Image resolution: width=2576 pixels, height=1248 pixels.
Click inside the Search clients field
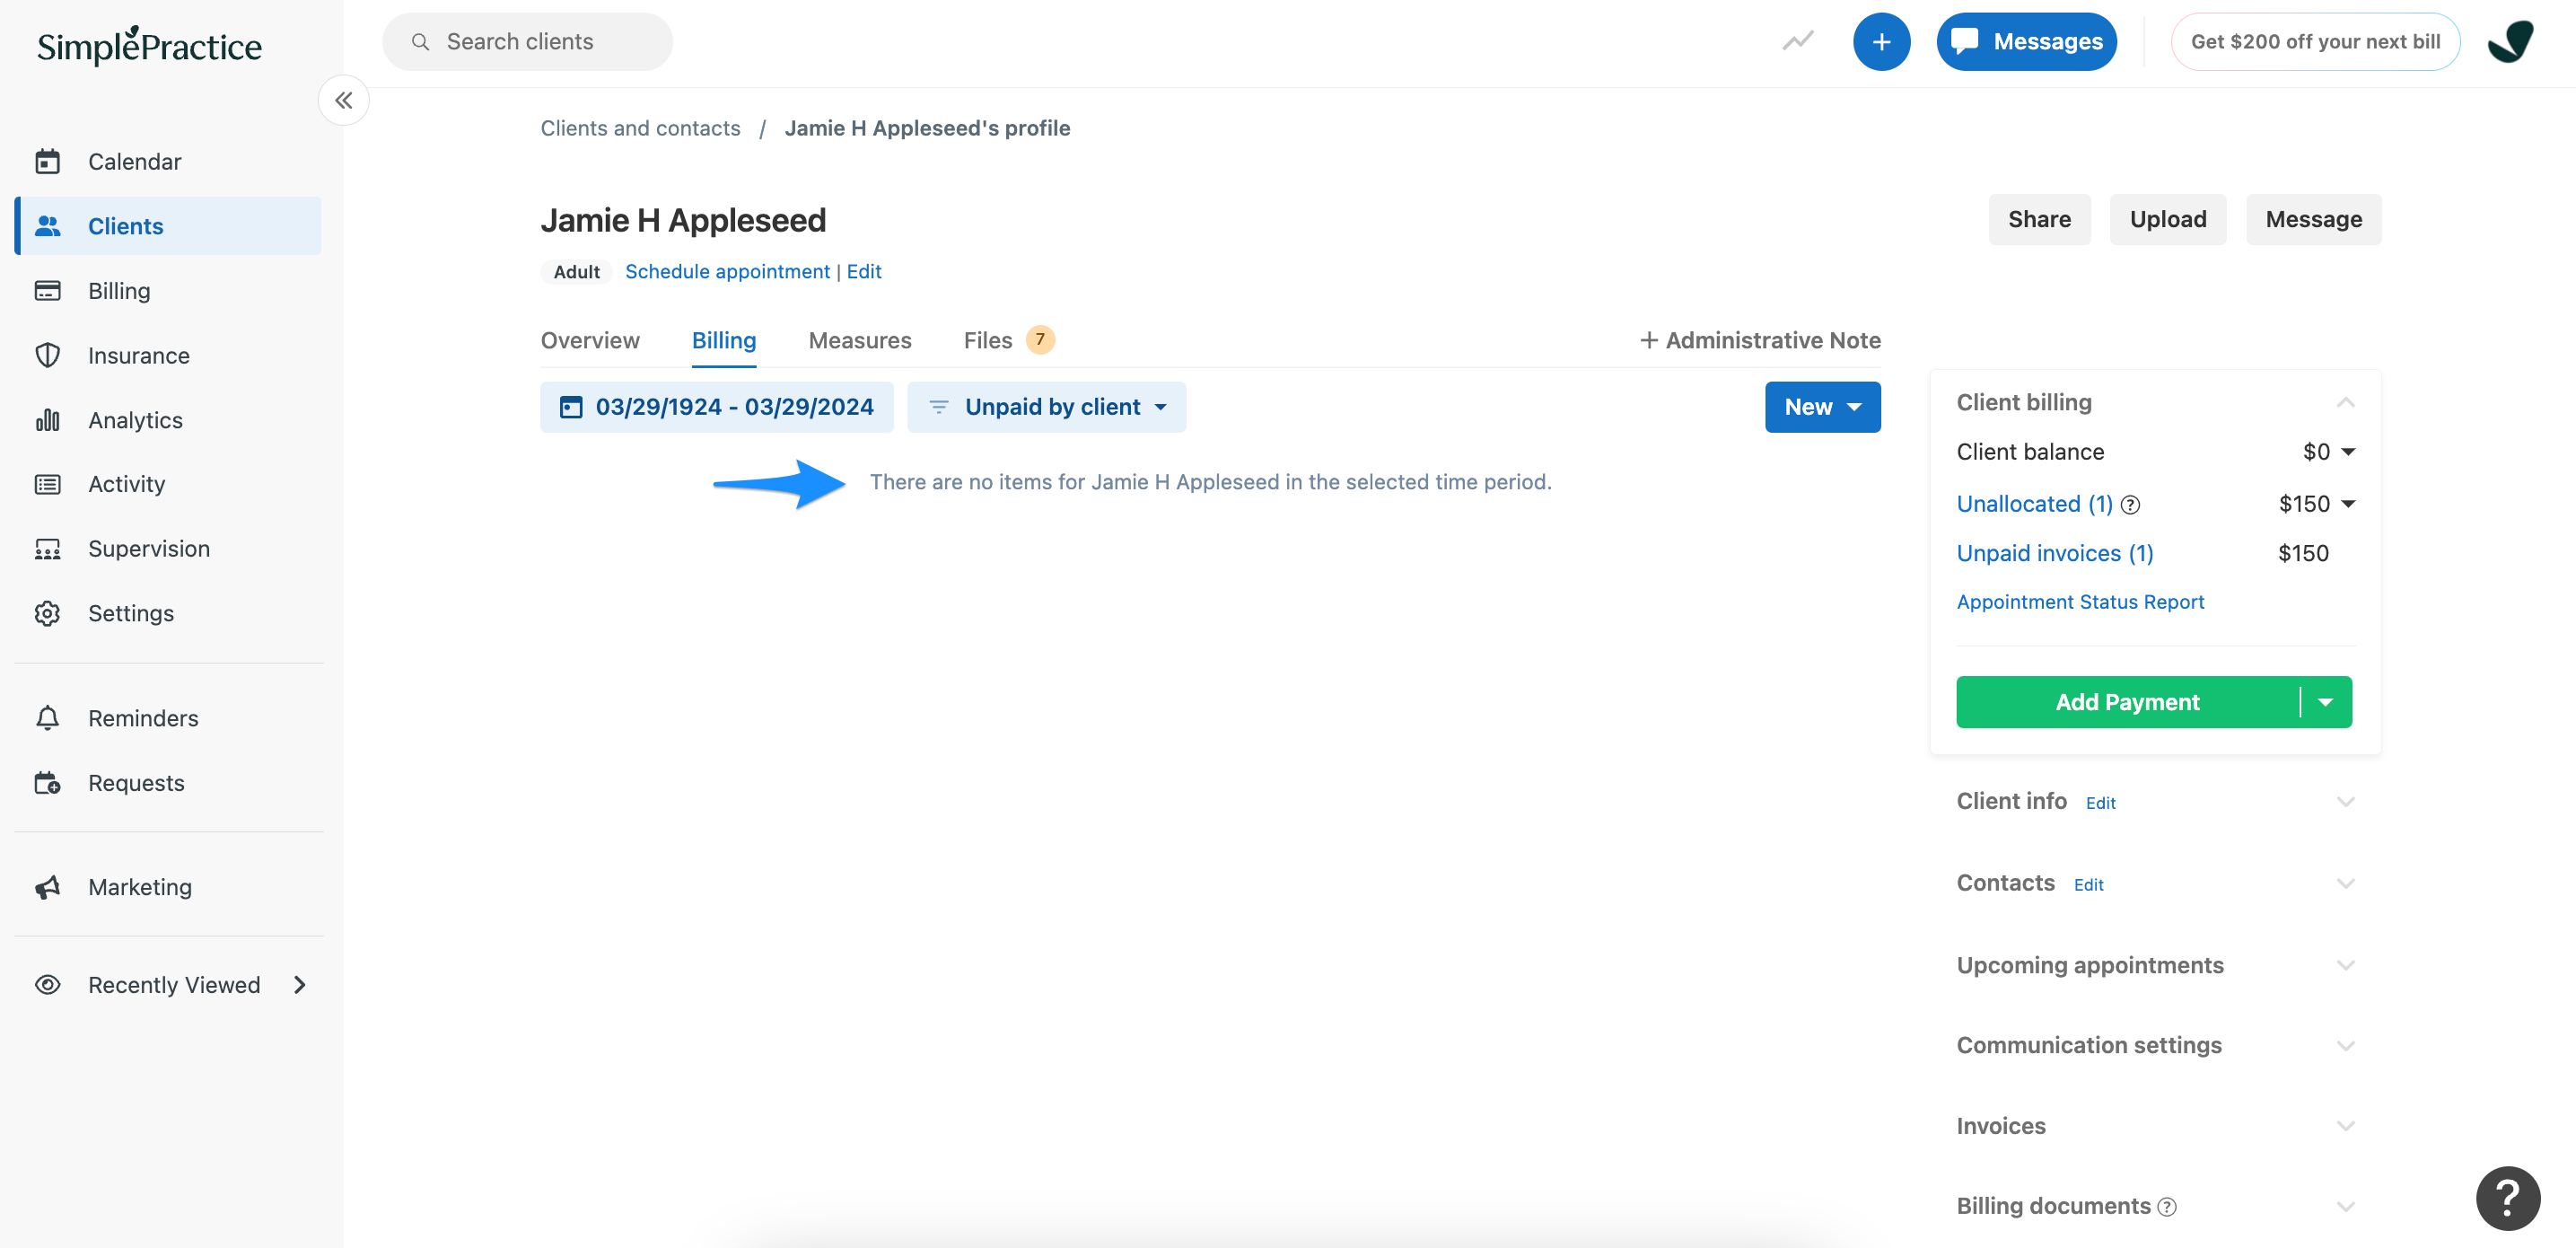click(x=527, y=41)
